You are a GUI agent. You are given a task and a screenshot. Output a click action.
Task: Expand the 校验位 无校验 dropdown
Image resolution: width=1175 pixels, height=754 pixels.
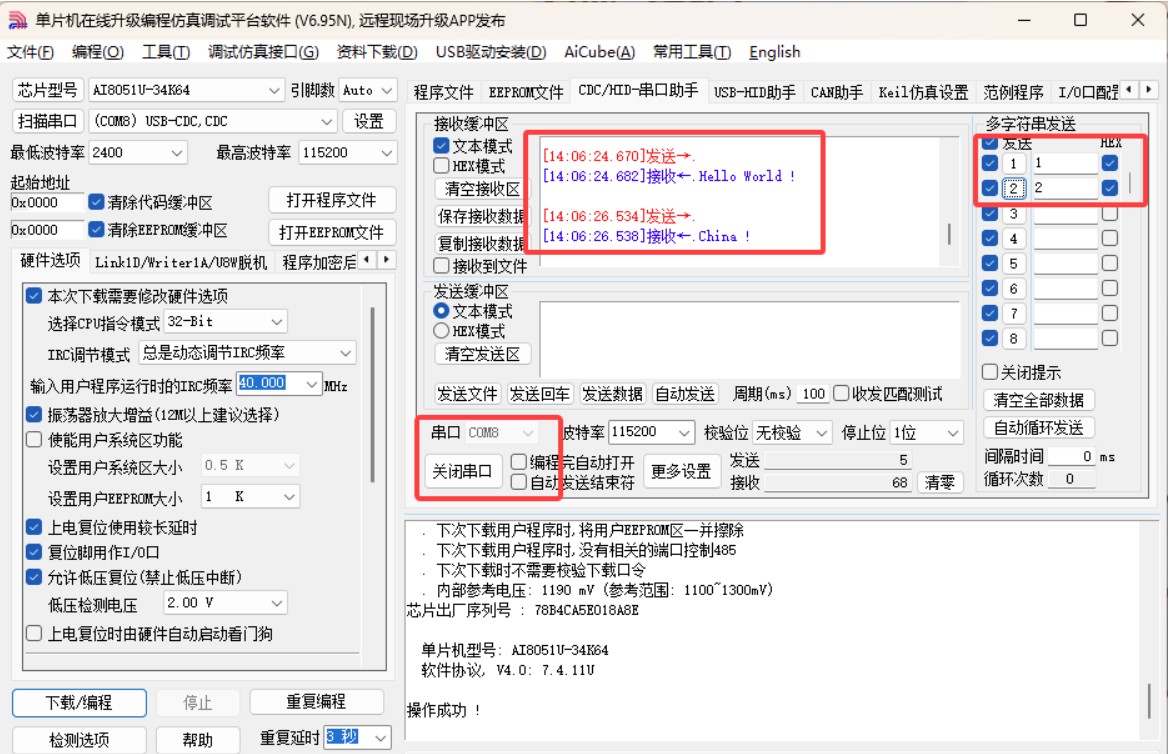pyautogui.click(x=822, y=432)
